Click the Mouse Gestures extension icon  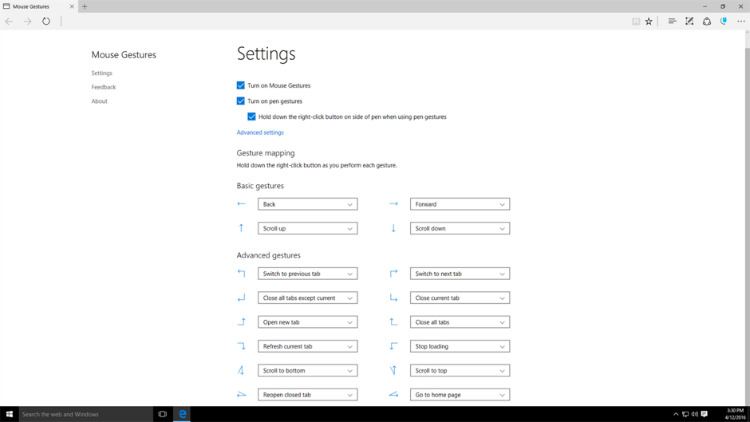[x=724, y=21]
